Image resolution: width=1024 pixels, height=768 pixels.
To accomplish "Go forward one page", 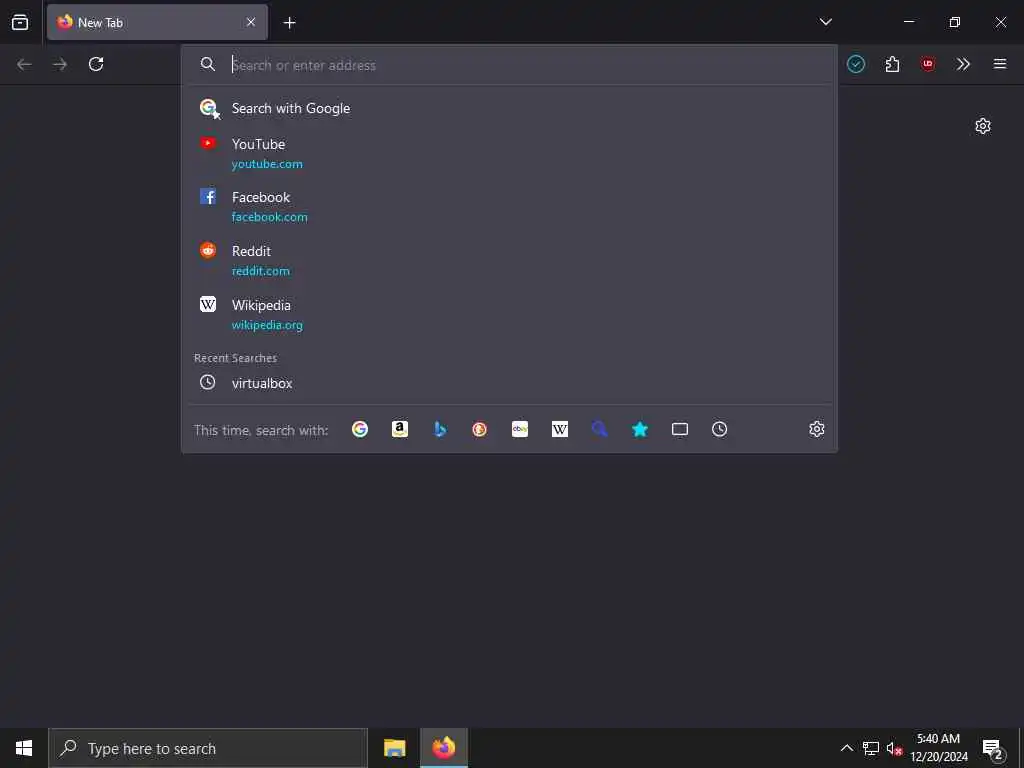I will point(60,64).
